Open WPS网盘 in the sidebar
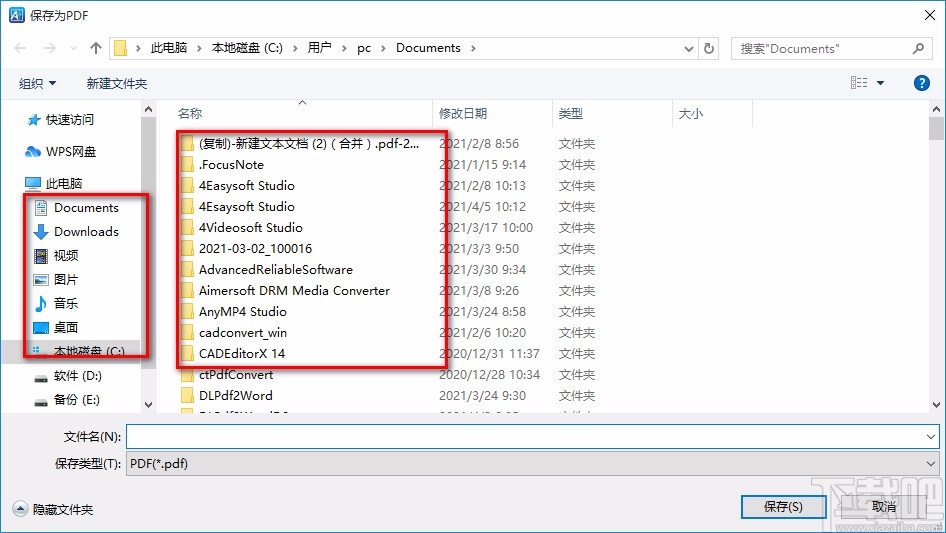The height and width of the screenshot is (533, 946). tap(60, 152)
